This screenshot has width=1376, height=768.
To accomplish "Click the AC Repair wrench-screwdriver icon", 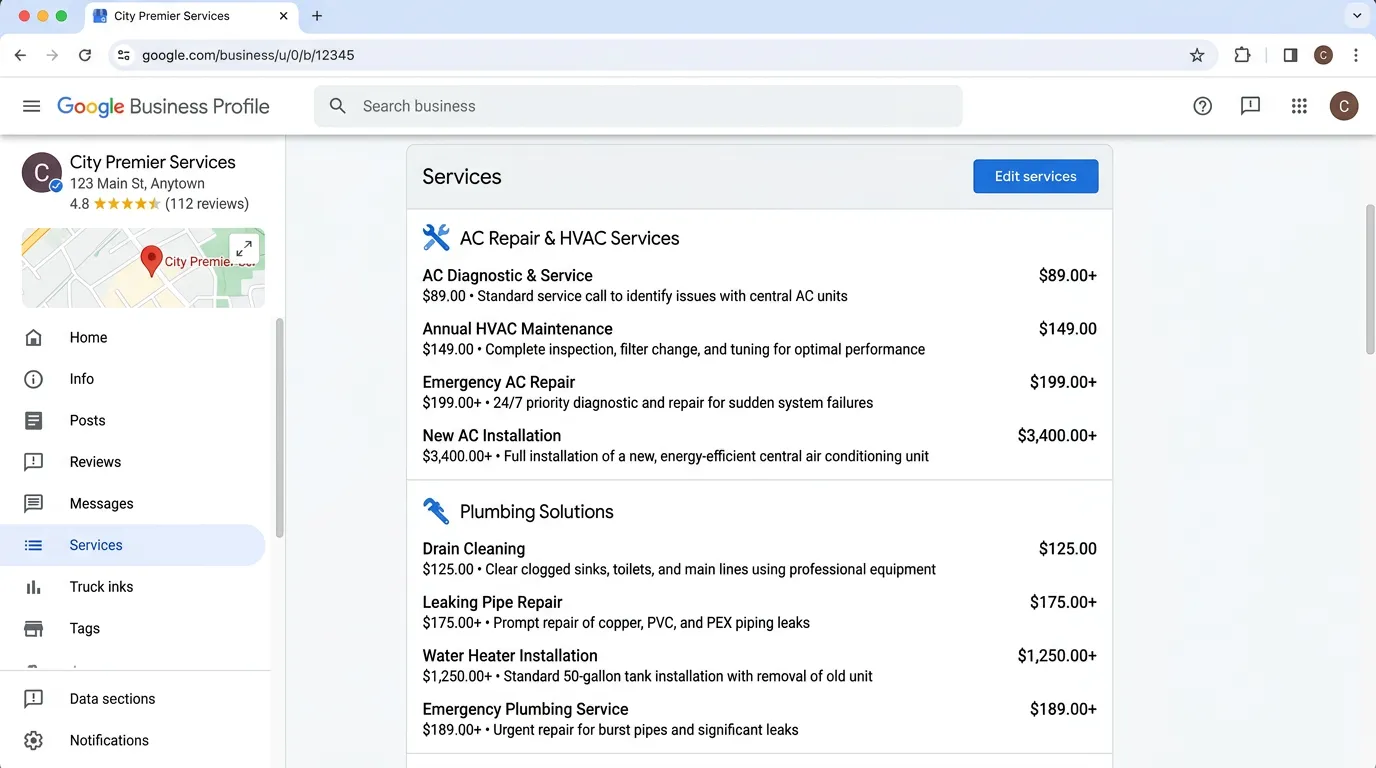I will point(436,238).
